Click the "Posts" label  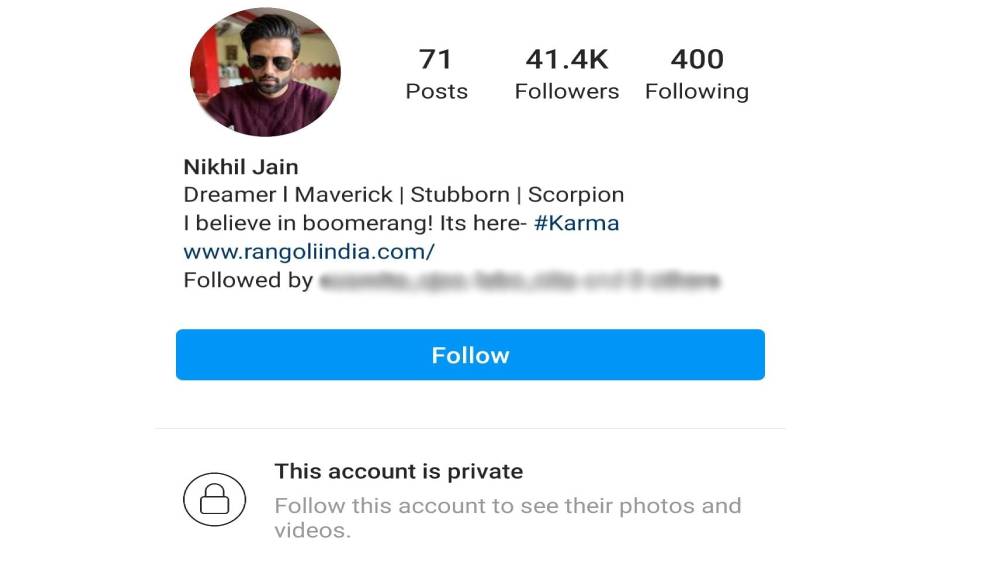(x=436, y=92)
